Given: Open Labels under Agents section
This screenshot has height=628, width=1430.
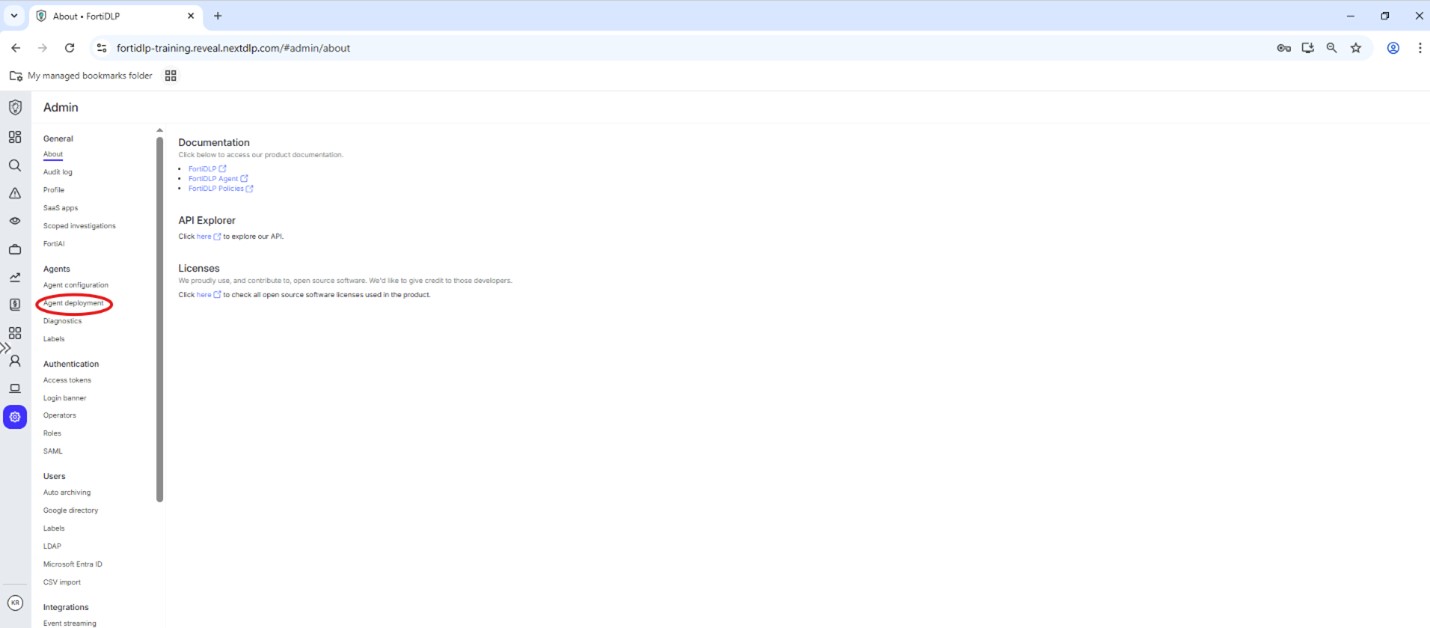Looking at the screenshot, I should click(x=54, y=339).
